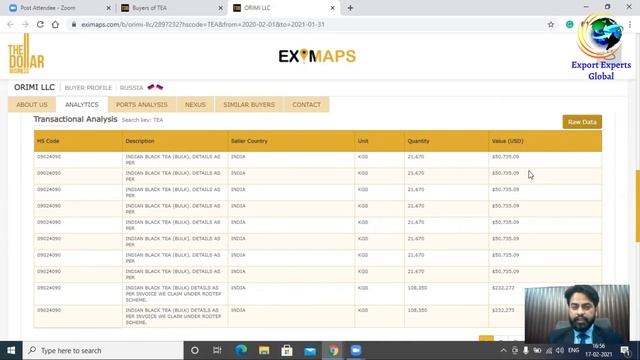
Task: Click the page vertical scrollbar
Action: [638, 206]
